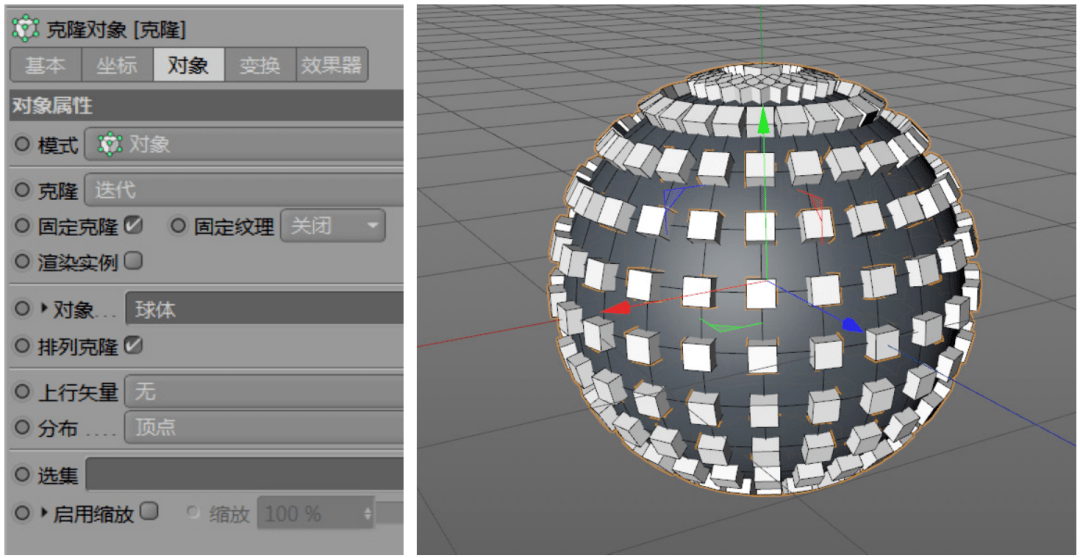Click the cube clone at the gizmo center
Image resolution: width=1080 pixels, height=558 pixels.
(x=762, y=294)
